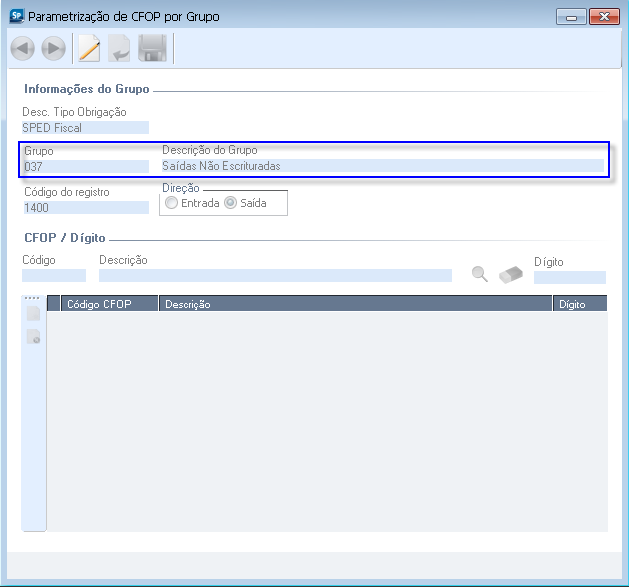Click the Código CFOP column header

(x=109, y=304)
